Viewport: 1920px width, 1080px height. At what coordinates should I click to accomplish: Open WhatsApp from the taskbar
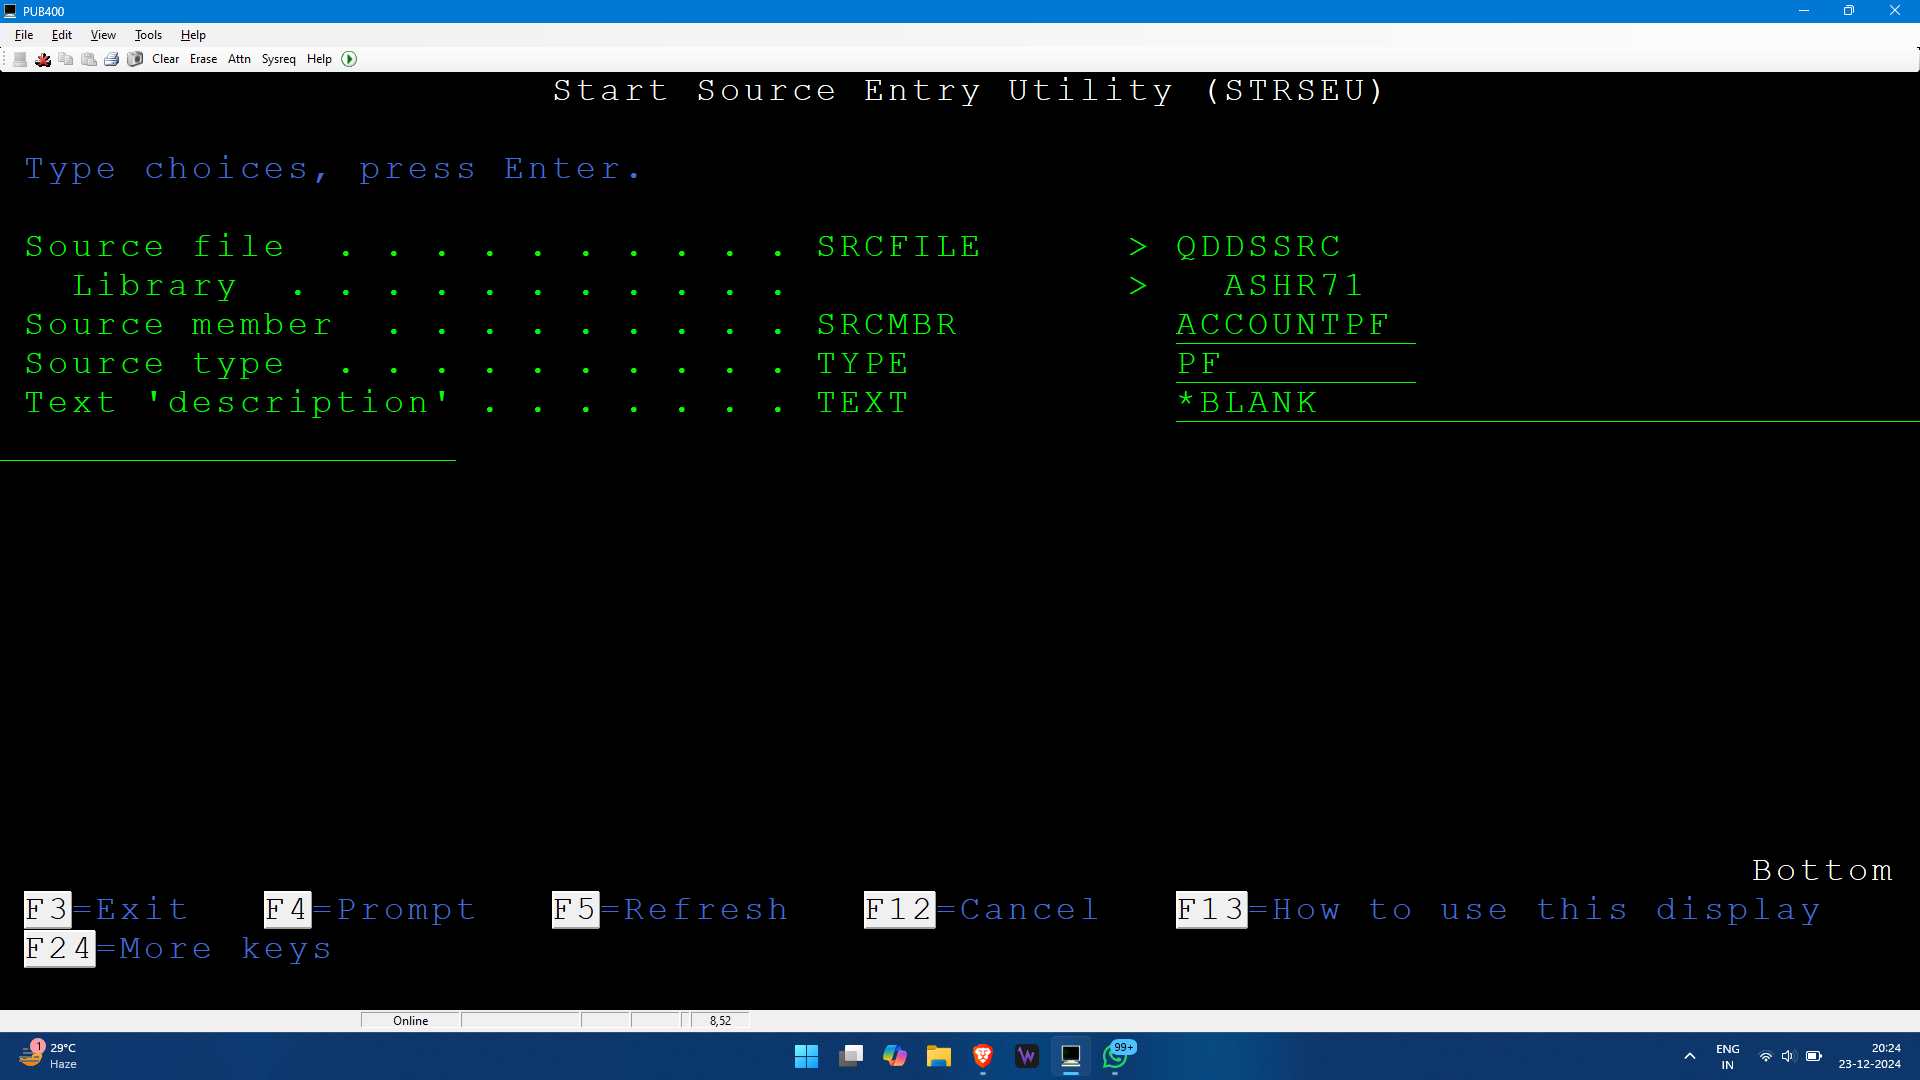1115,1056
